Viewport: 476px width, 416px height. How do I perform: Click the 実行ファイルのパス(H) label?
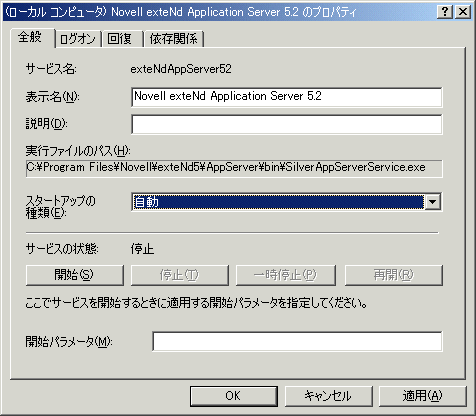pyautogui.click(x=78, y=151)
